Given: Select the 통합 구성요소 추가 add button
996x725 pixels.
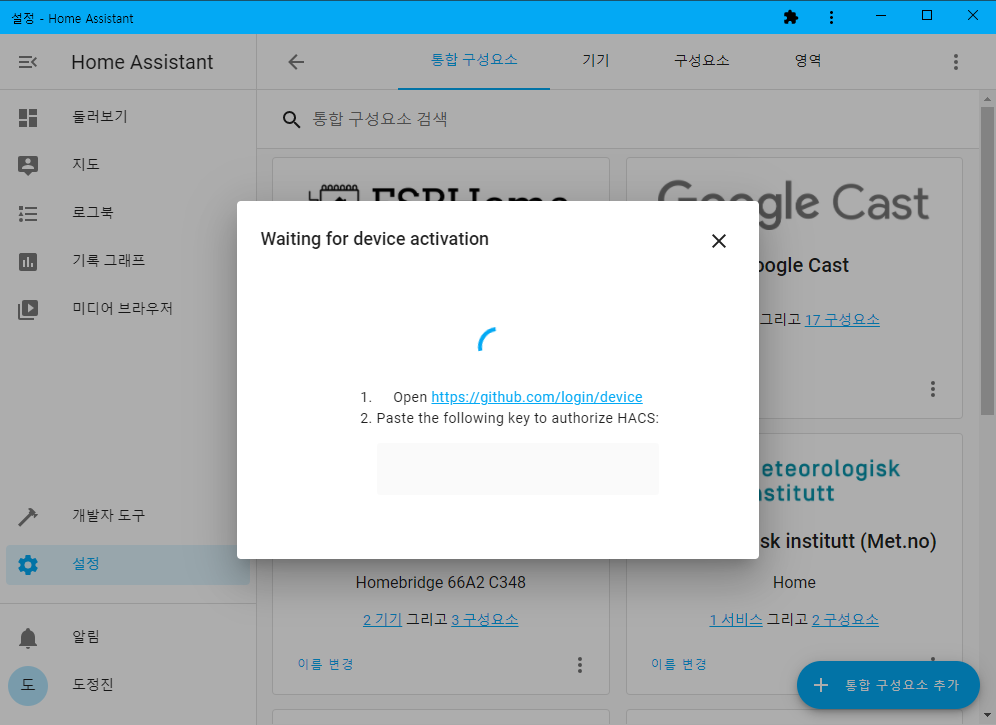Looking at the screenshot, I should coord(888,685).
